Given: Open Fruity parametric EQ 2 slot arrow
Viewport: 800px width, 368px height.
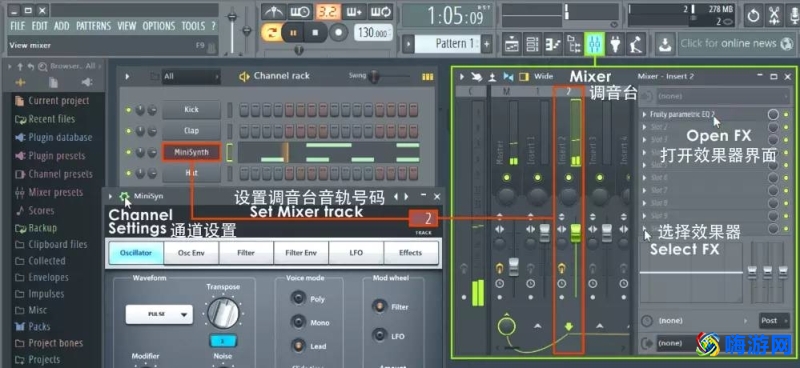Looking at the screenshot, I should tap(644, 114).
